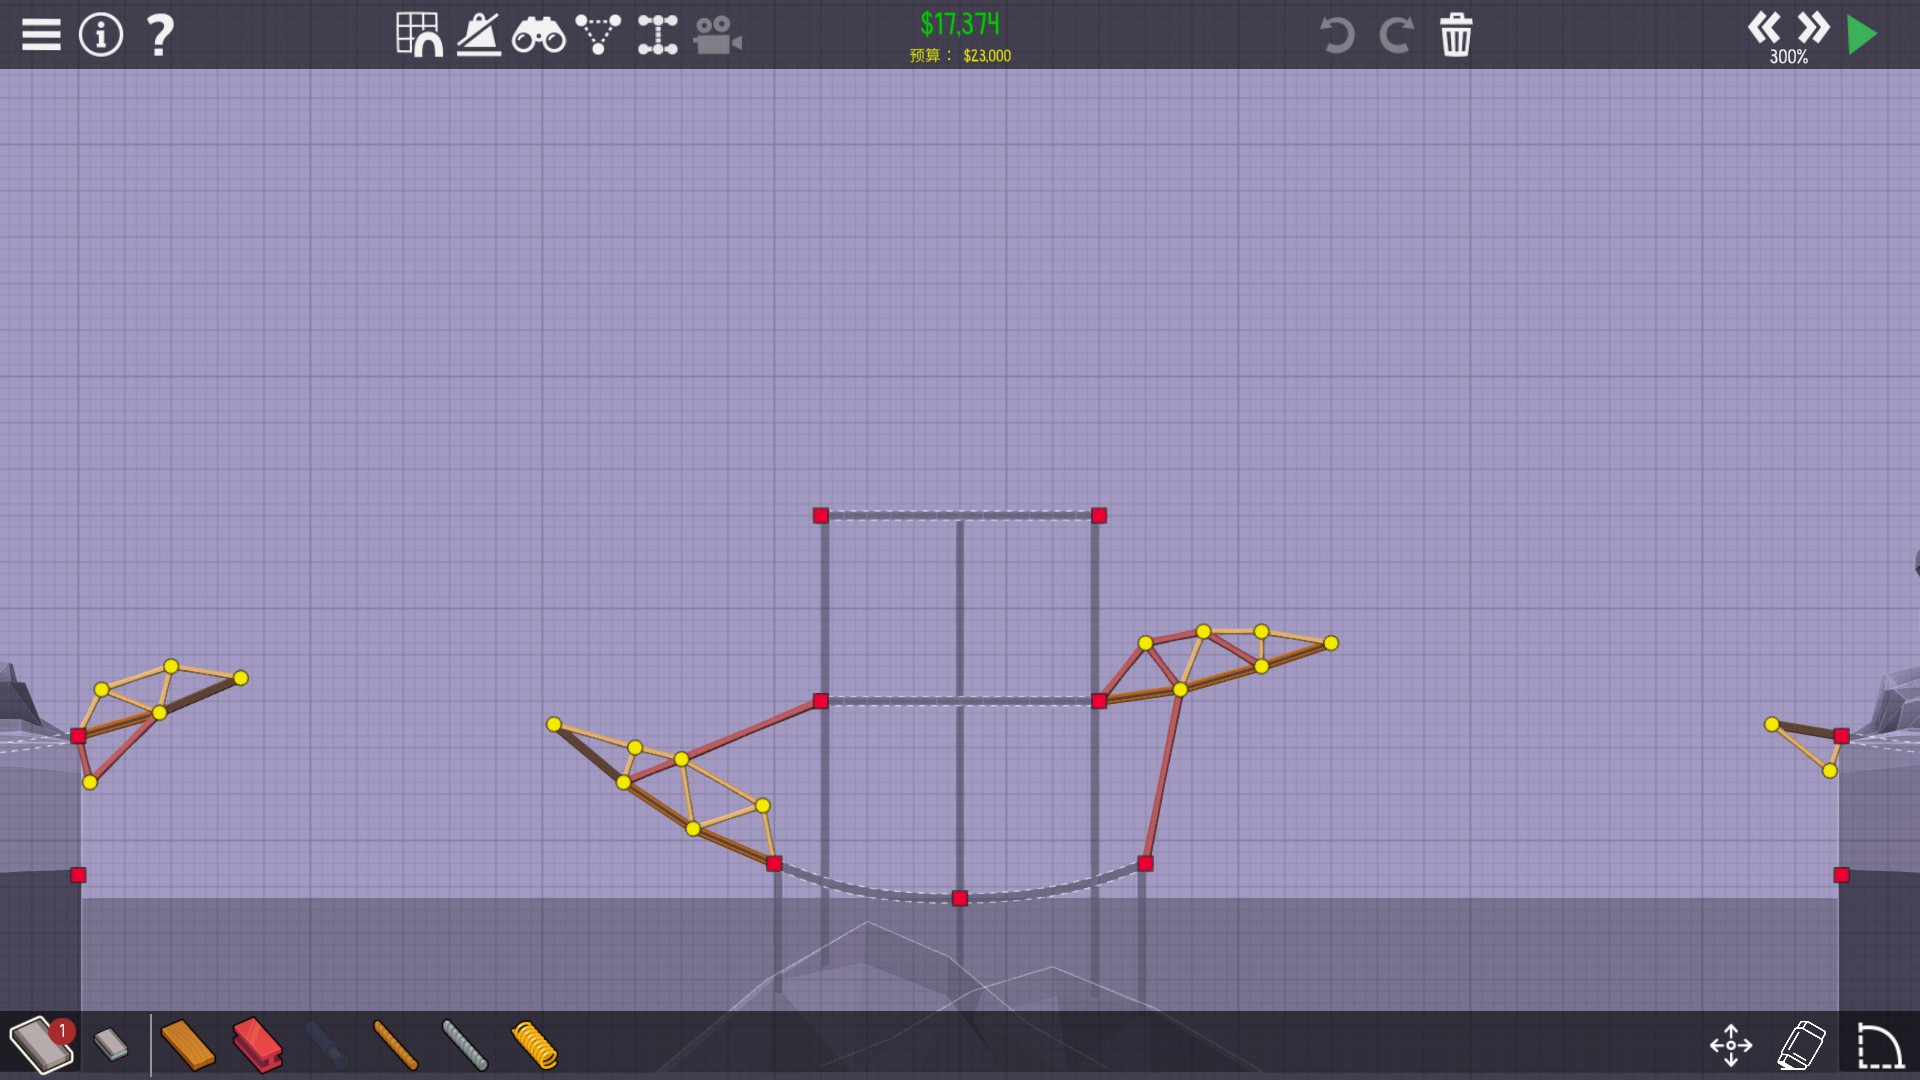Click the camera replay icon

[x=717, y=36]
